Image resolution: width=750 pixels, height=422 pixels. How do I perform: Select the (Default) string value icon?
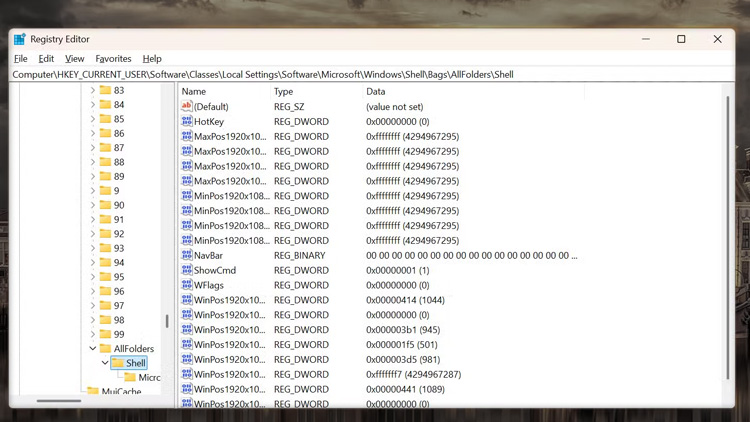coord(187,106)
